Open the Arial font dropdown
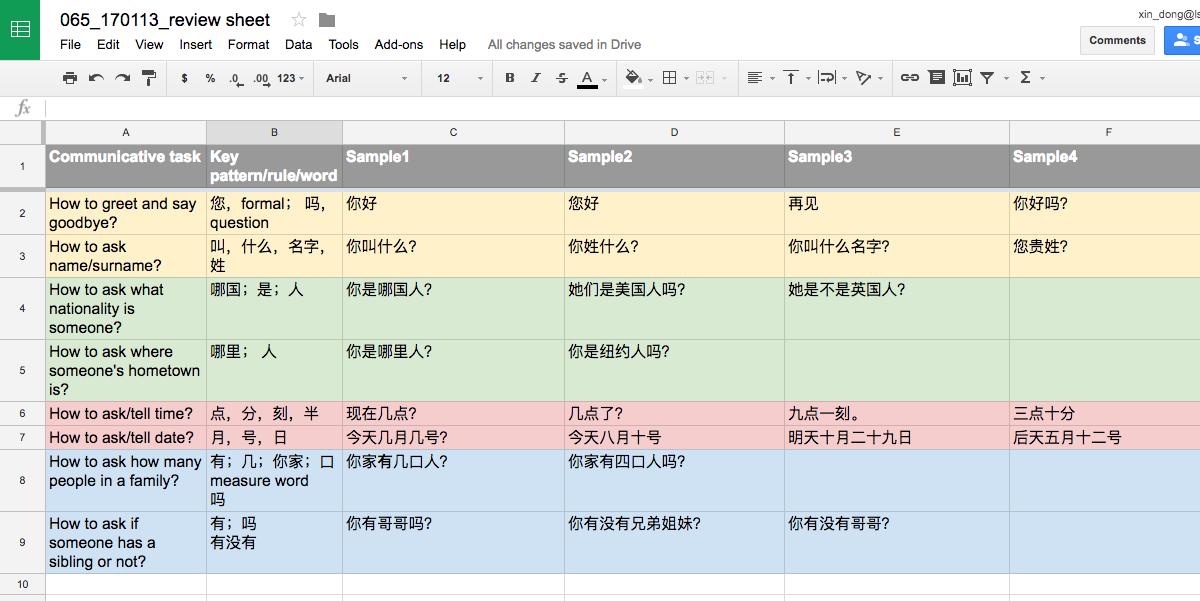This screenshot has width=1200, height=601. click(366, 77)
